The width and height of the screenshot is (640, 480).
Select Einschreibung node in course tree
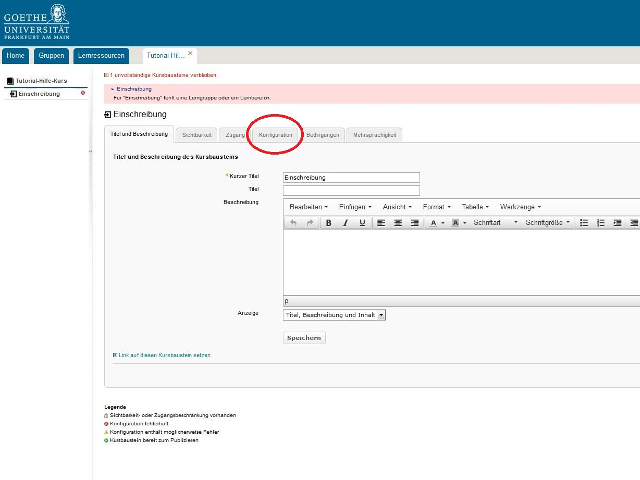39,94
